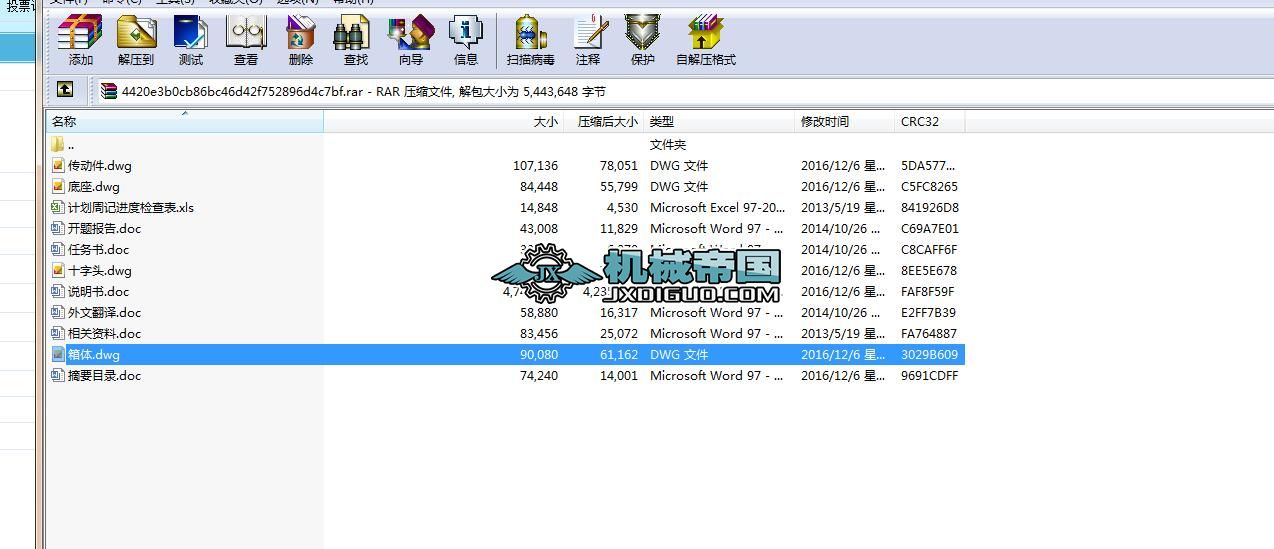Screen dimensions: 1274x549
Task: Launch the 向导 (Wizard) toolbar icon
Action: click(x=411, y=35)
